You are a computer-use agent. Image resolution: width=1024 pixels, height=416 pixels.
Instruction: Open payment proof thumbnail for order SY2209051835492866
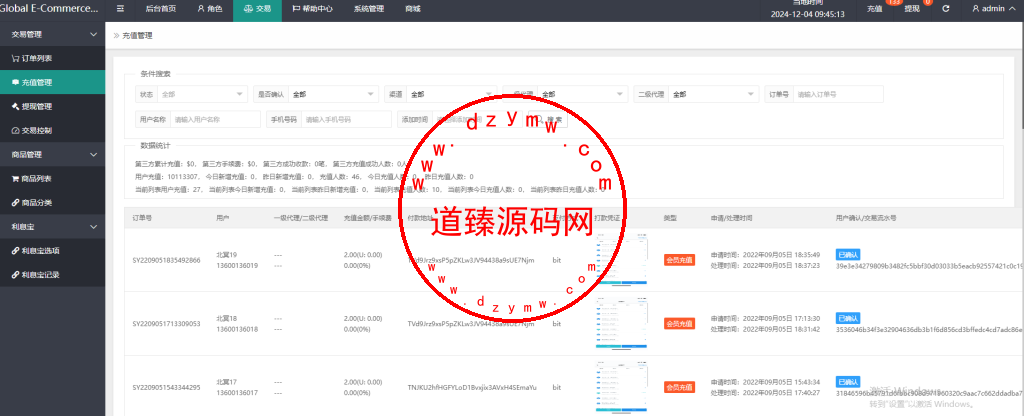click(622, 260)
